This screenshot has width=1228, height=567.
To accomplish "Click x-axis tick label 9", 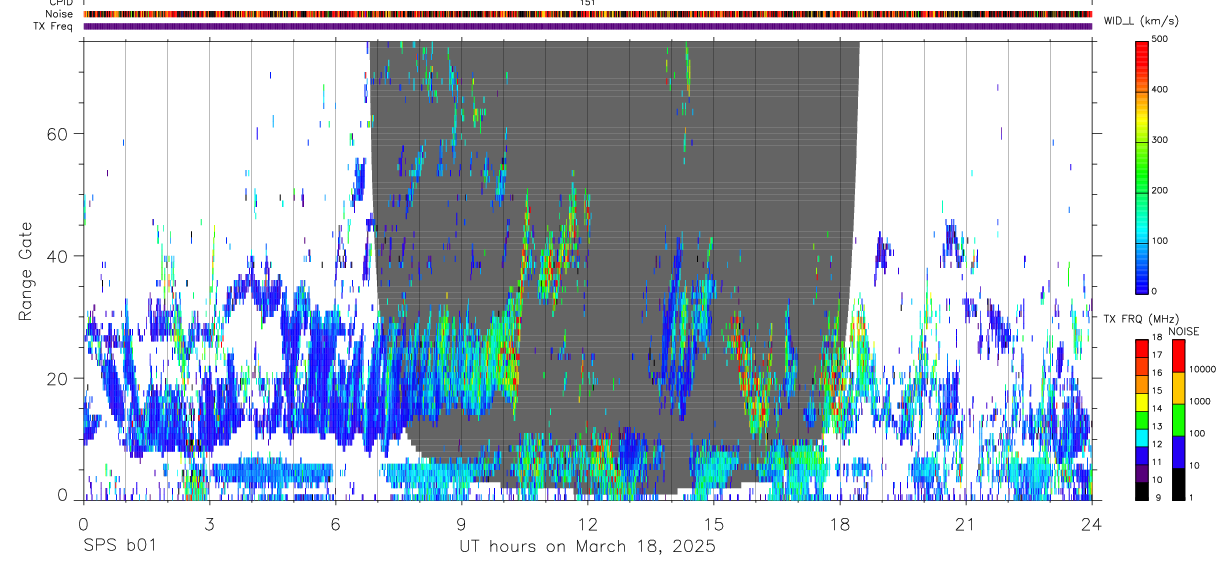I will [461, 523].
